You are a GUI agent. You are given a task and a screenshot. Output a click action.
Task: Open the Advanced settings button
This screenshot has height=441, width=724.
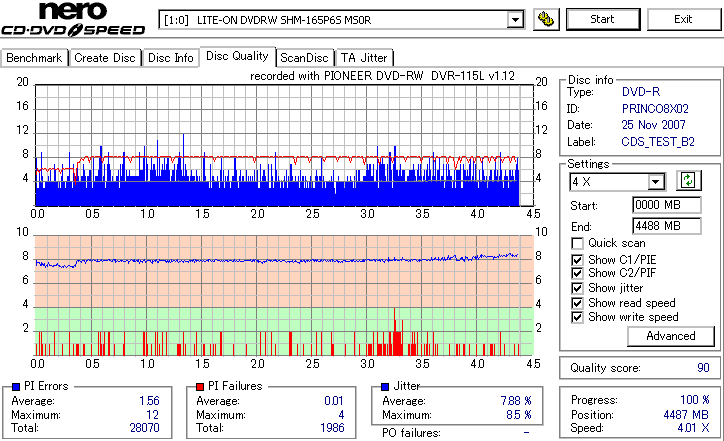click(x=671, y=336)
